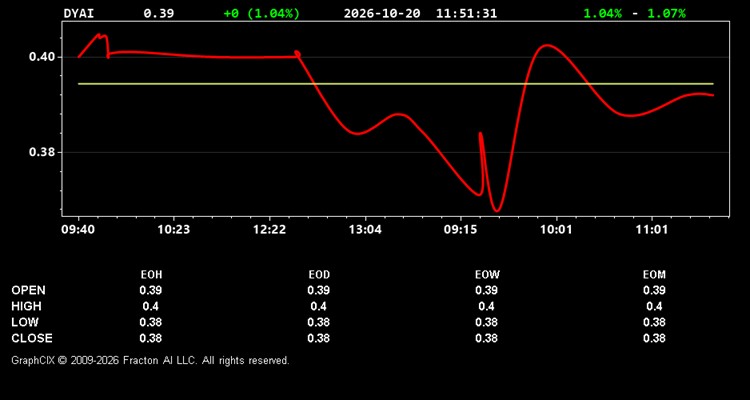
Task: Click the OPEN value in the EOH column
Action: (x=151, y=290)
